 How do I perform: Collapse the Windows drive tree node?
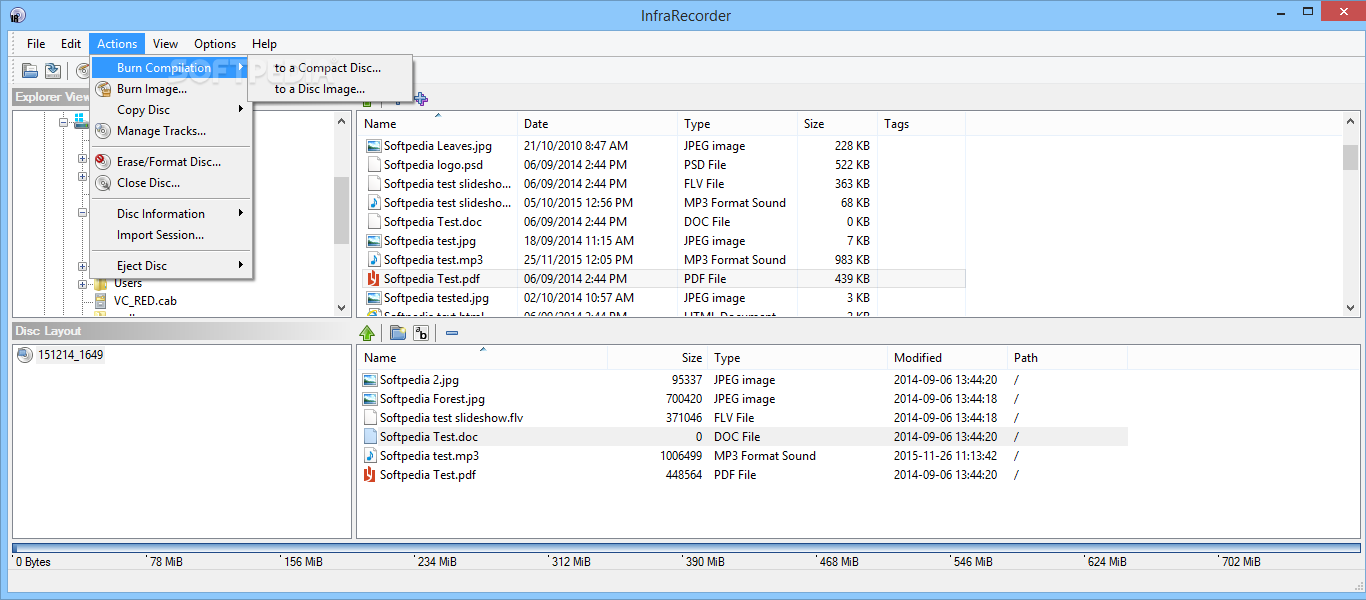[63, 122]
